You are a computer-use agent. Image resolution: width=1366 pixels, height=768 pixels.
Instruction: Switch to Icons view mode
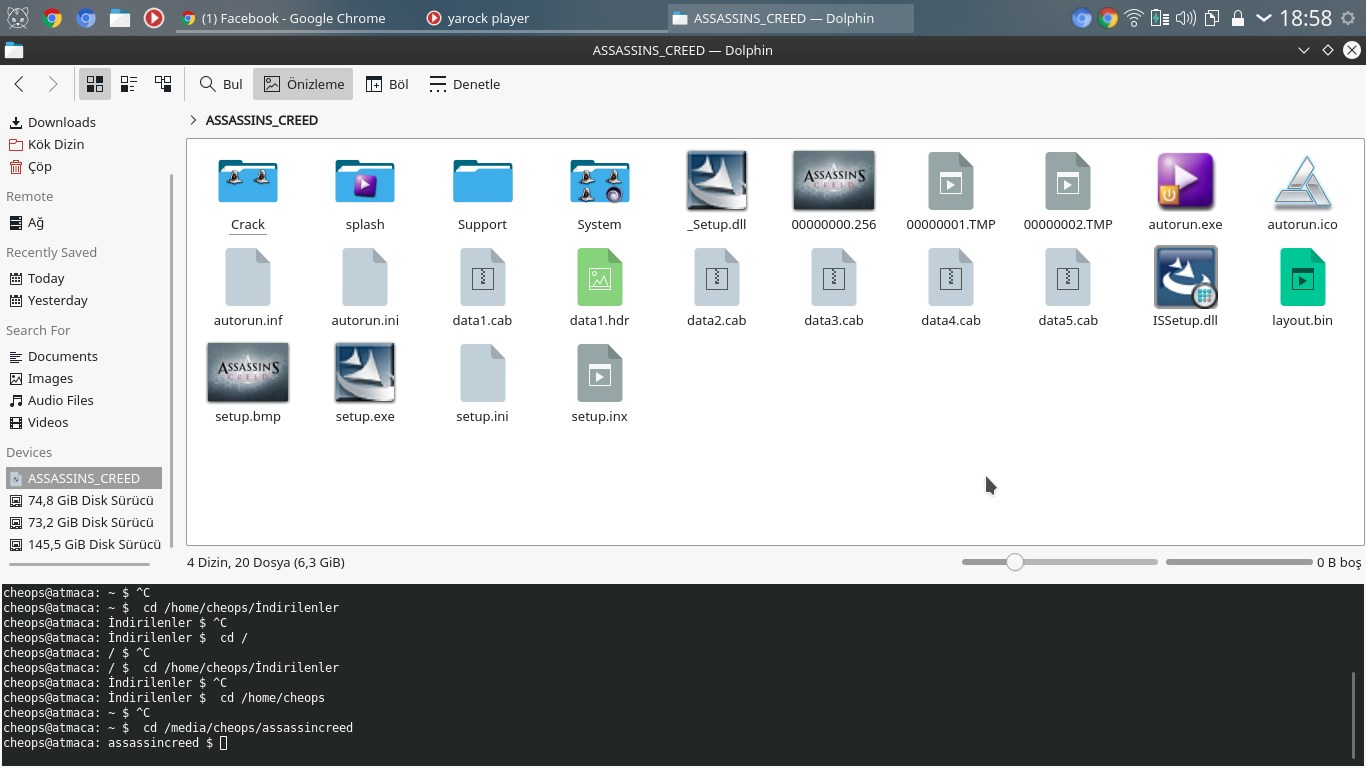tap(95, 84)
